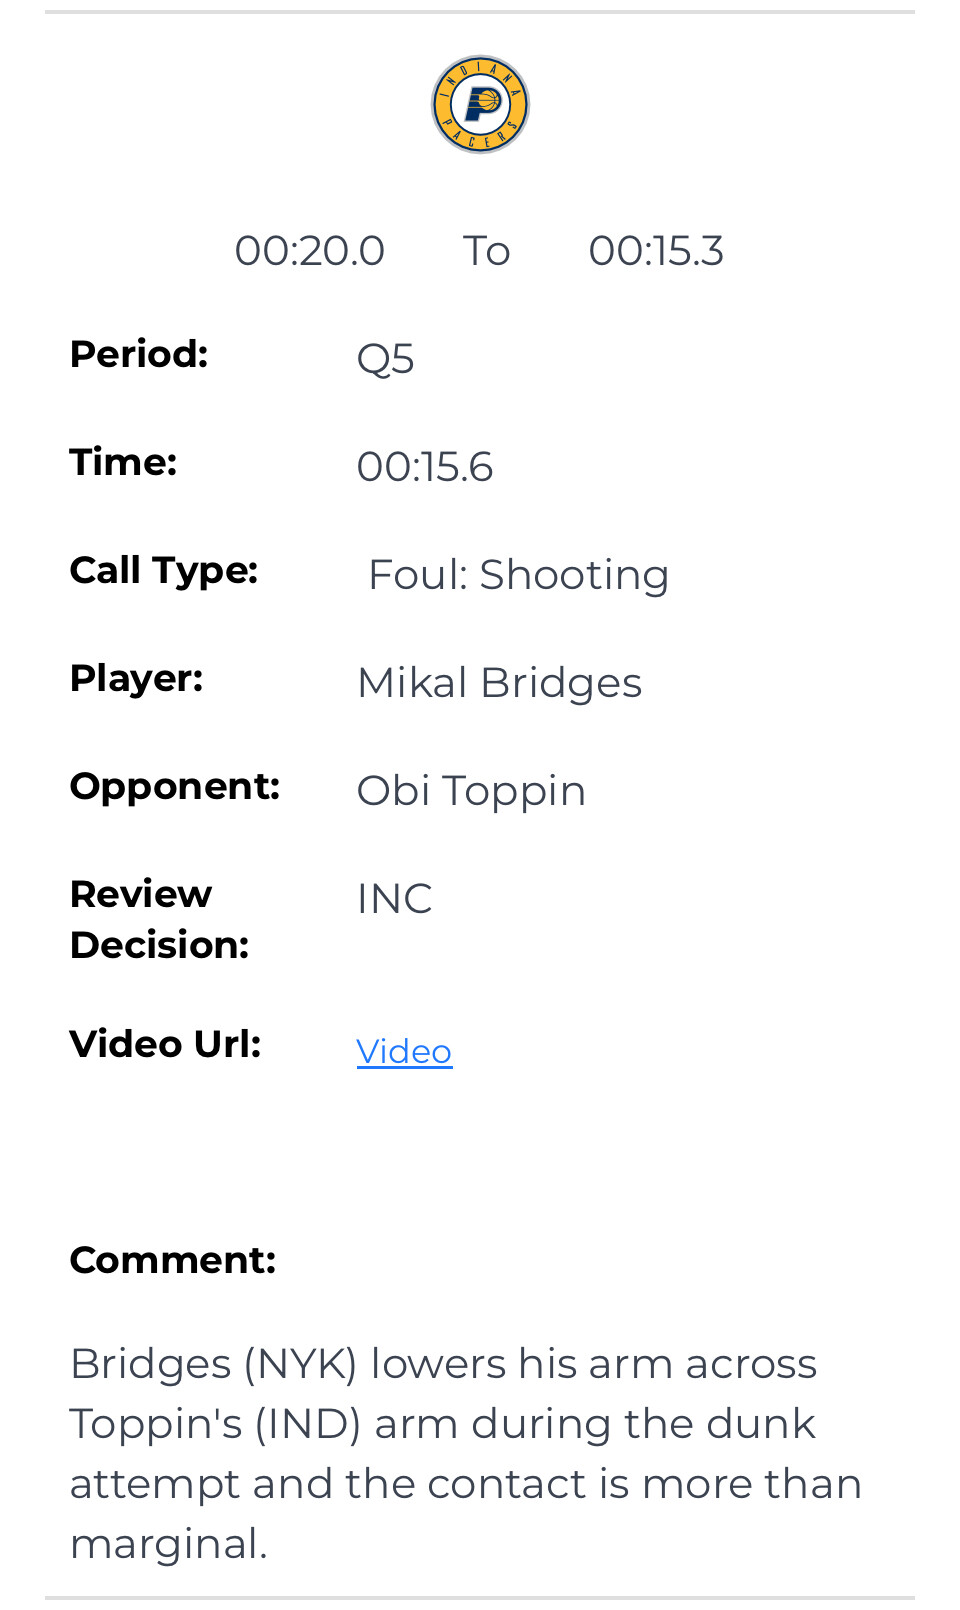Click the Review Decision label
Screen dimensions: 960x1610
click(159, 919)
